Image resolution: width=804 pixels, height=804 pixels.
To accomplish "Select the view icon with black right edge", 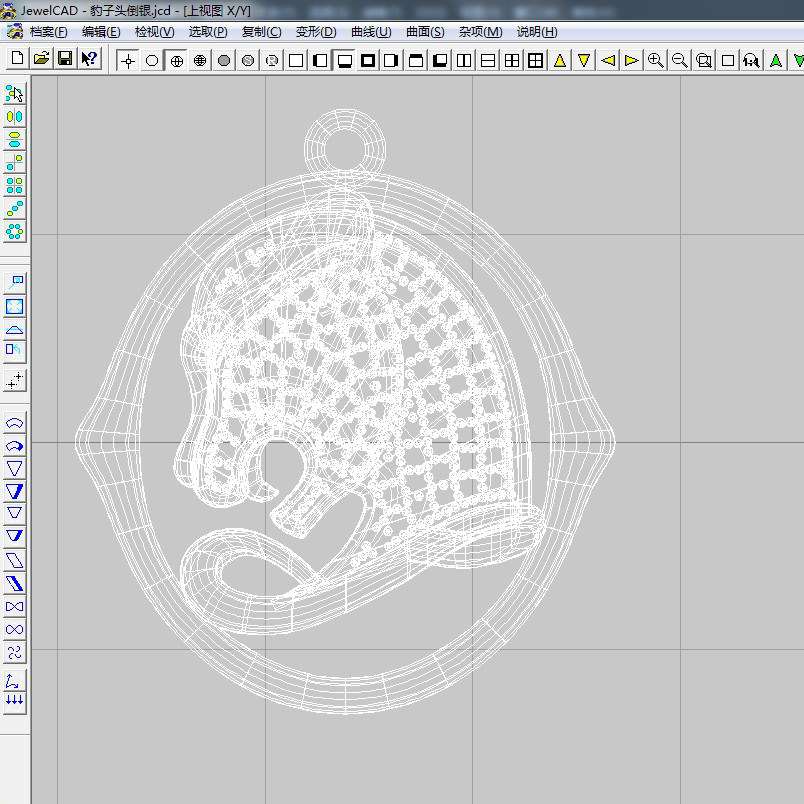I will pos(392,61).
